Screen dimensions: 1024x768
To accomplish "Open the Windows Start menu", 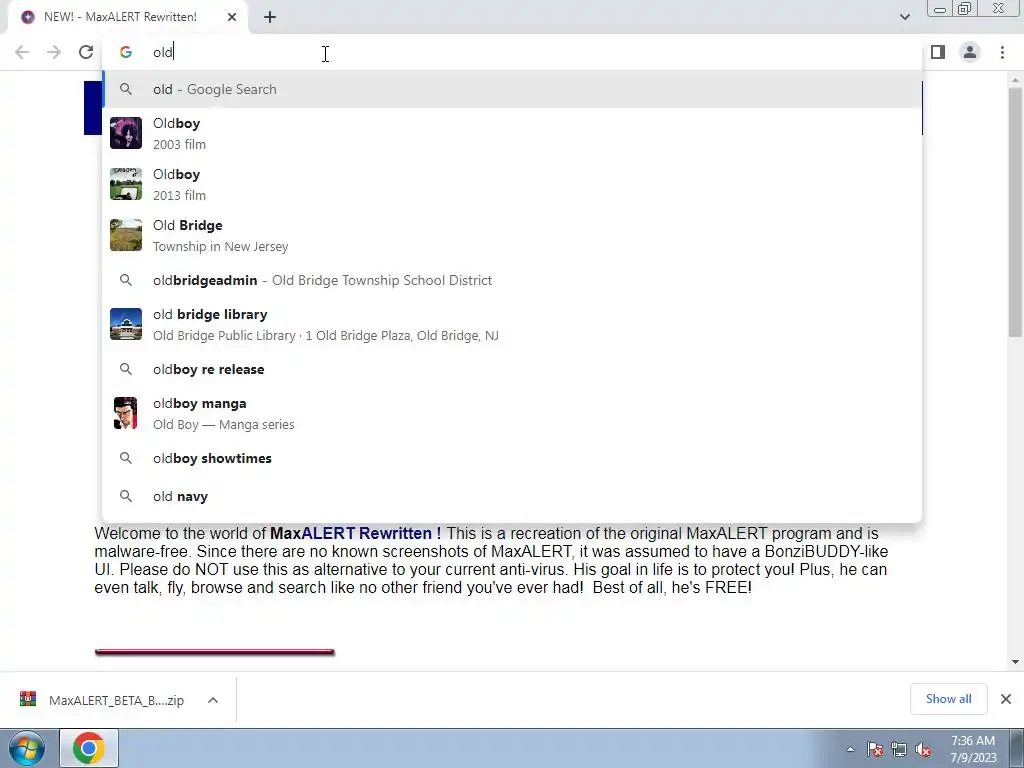I will point(27,748).
